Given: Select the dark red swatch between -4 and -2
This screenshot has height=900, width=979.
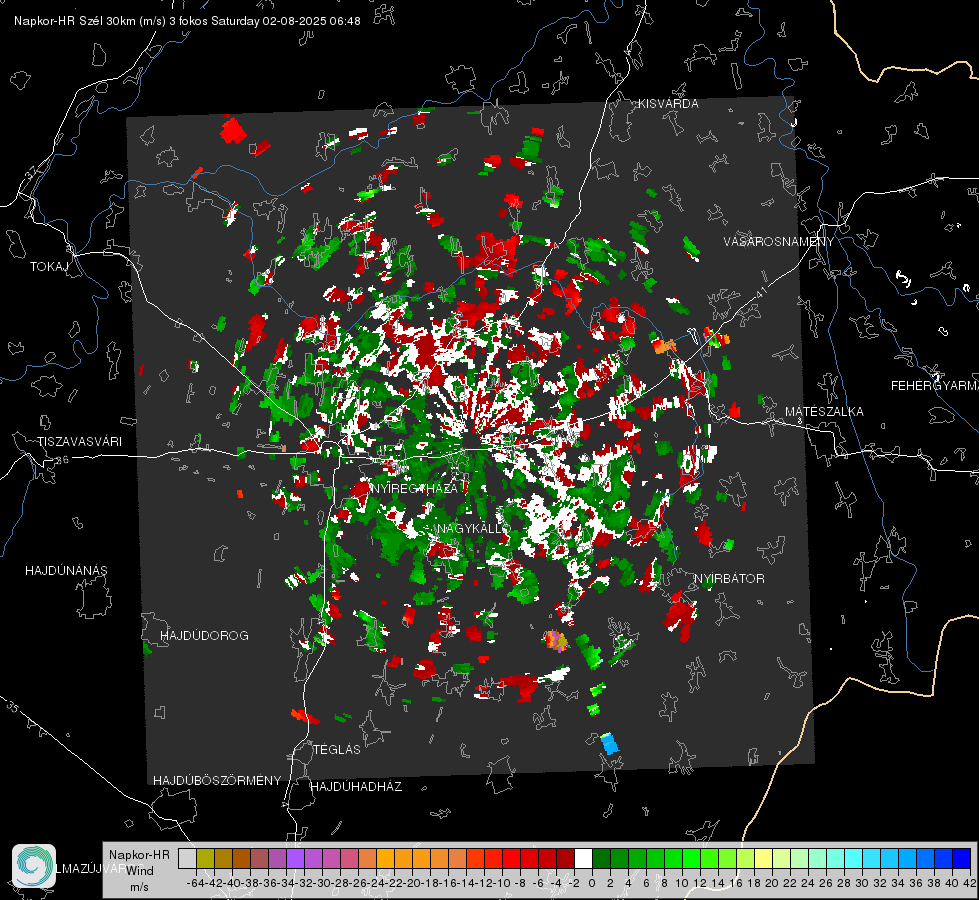Looking at the screenshot, I should pos(565,858).
